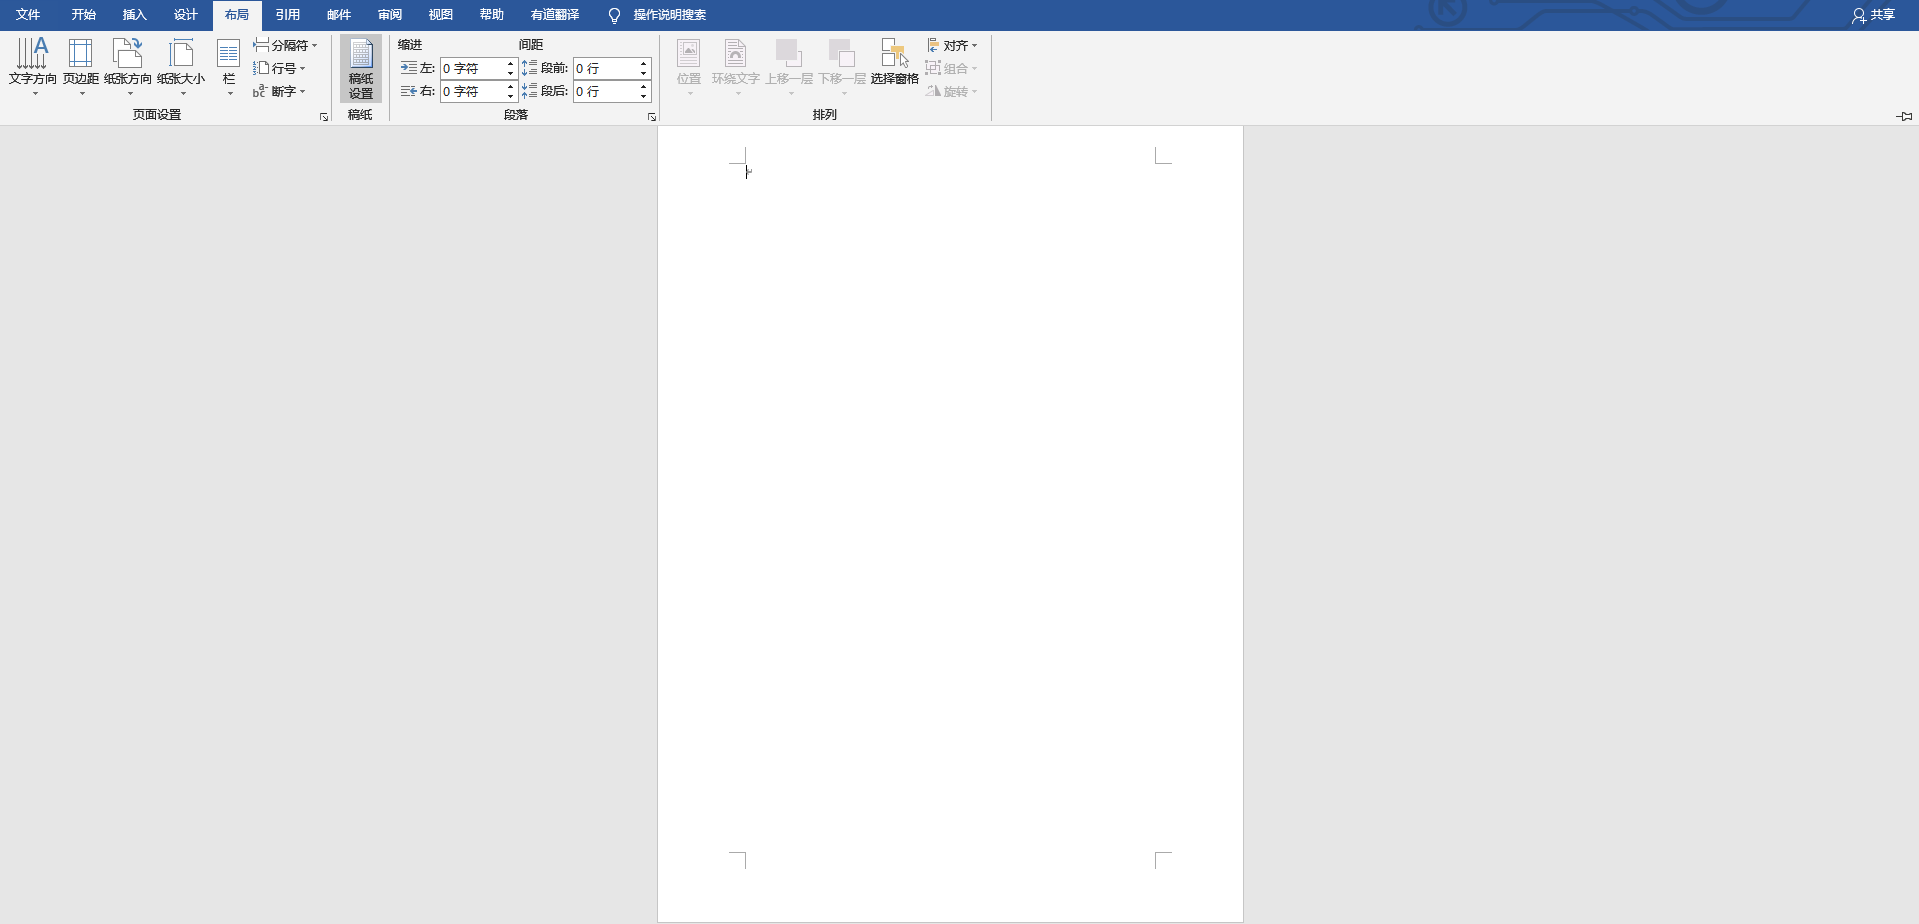Viewport: 1919px width, 924px height.
Task: Click the 段前 spacing before field
Action: coord(605,68)
